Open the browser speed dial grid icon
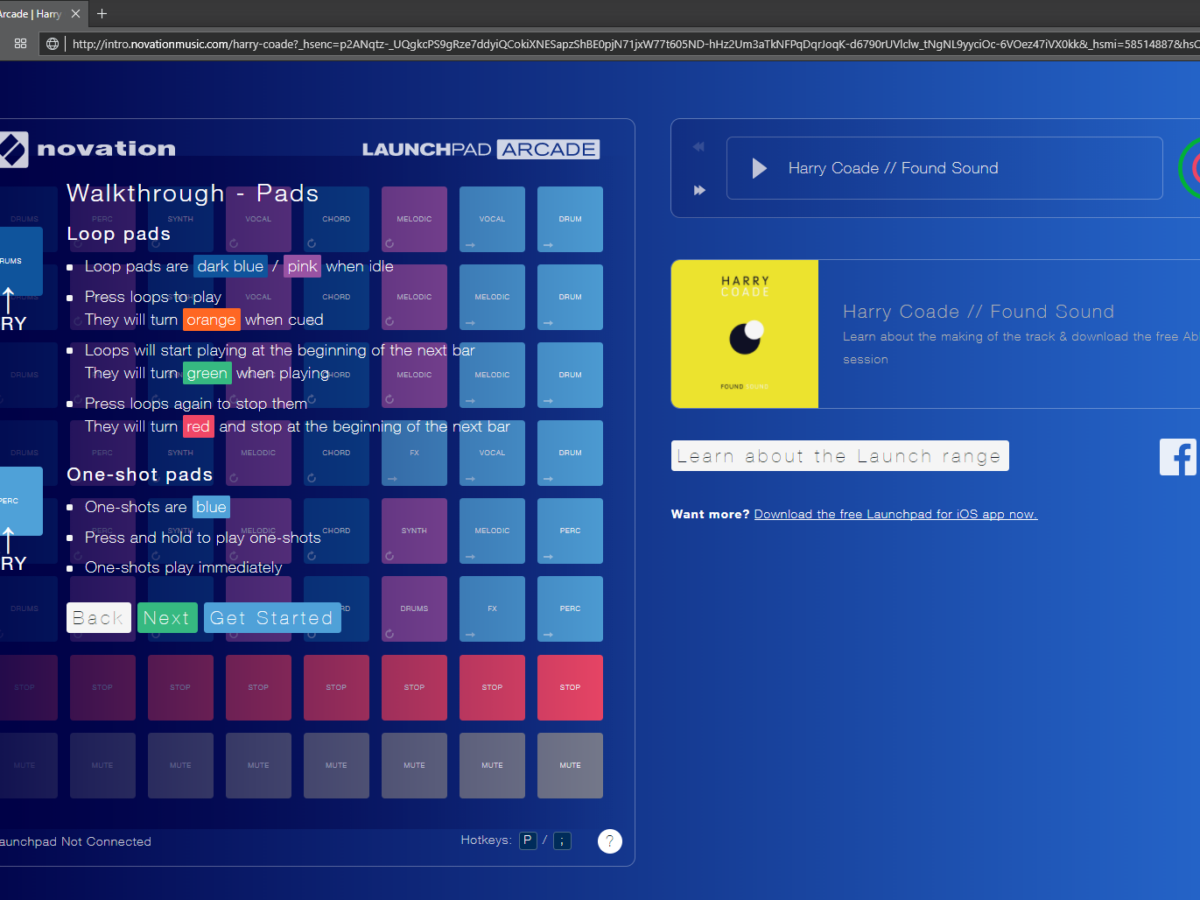The height and width of the screenshot is (900, 1200). pyautogui.click(x=20, y=44)
